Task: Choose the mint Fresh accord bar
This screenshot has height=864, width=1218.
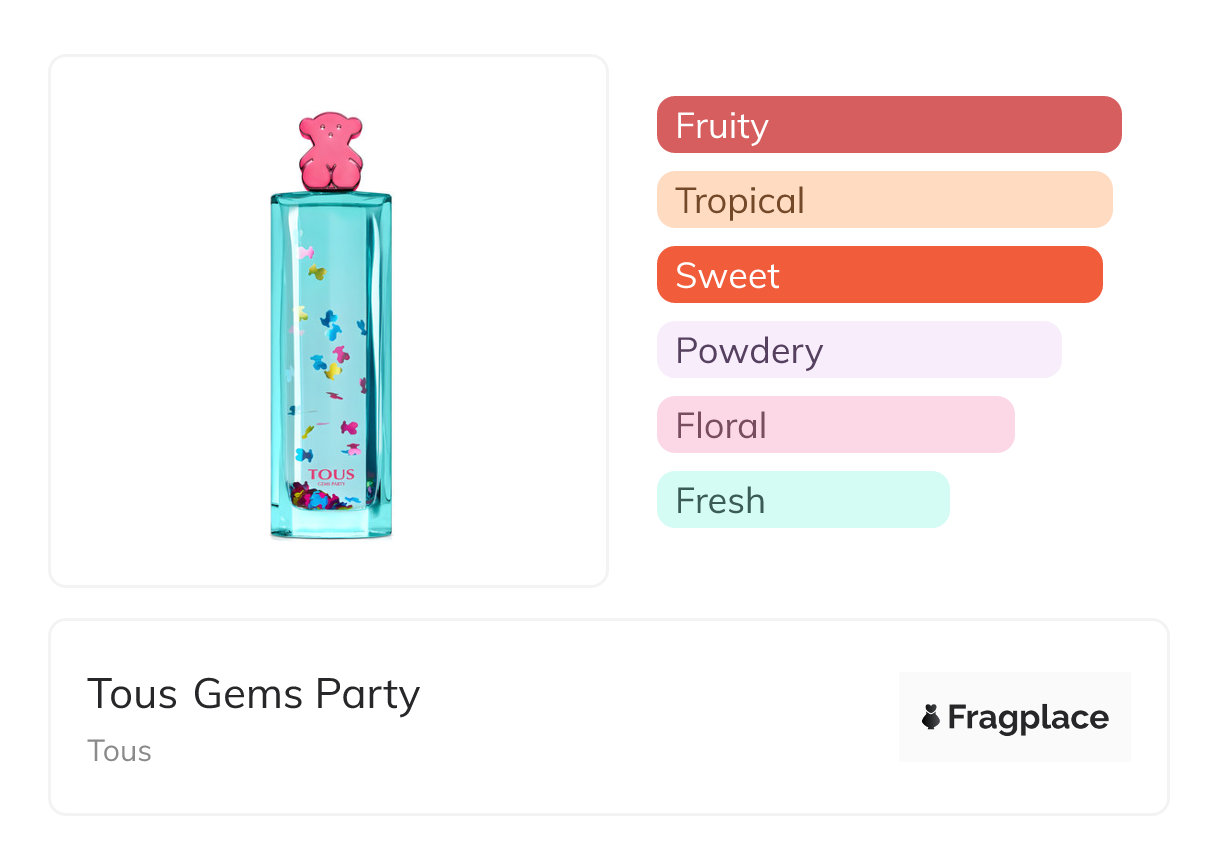Action: click(802, 500)
